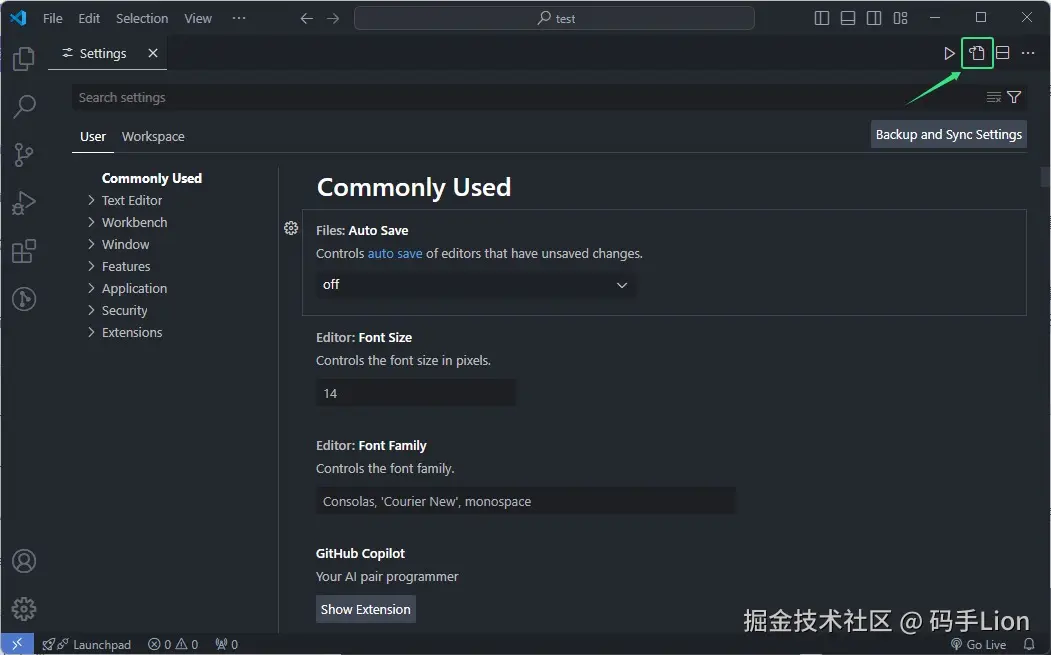Show more menus via title bar ellipsis
The width and height of the screenshot is (1051, 655).
click(x=239, y=19)
